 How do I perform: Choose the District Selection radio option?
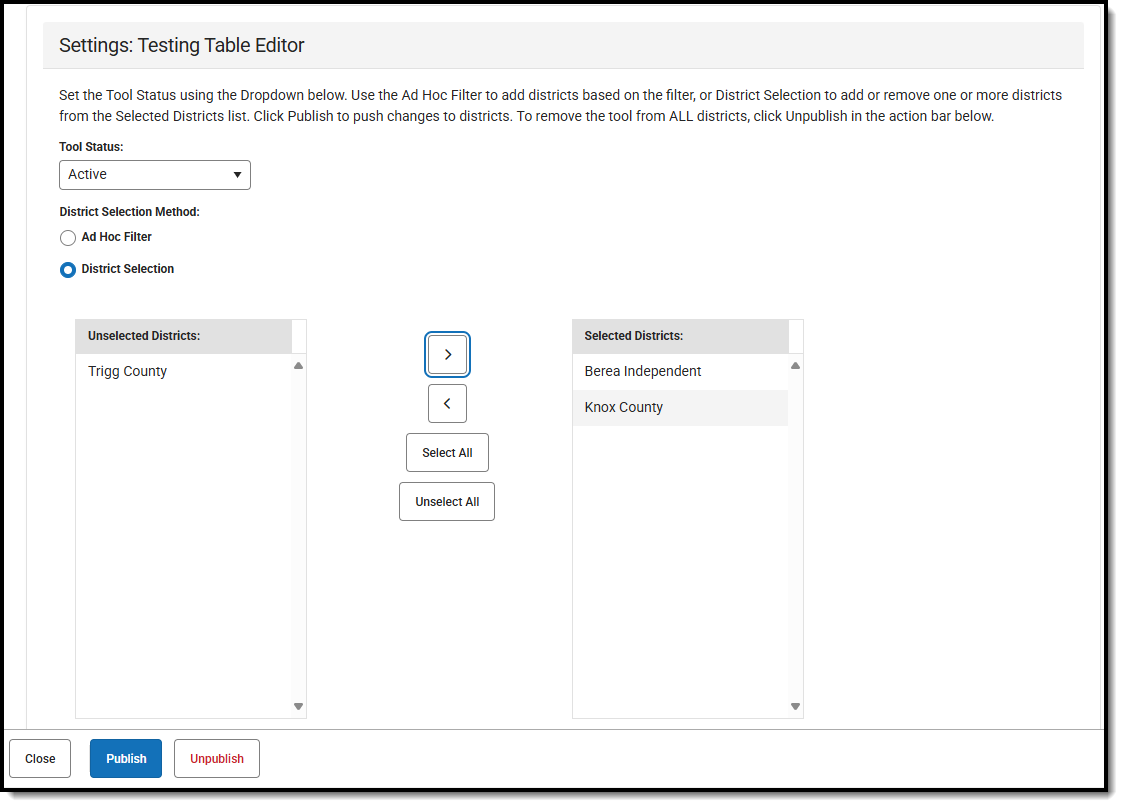(x=68, y=270)
